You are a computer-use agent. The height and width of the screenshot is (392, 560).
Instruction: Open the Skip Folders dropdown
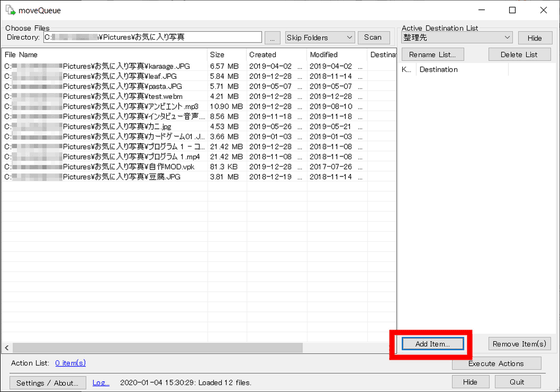[x=320, y=37]
